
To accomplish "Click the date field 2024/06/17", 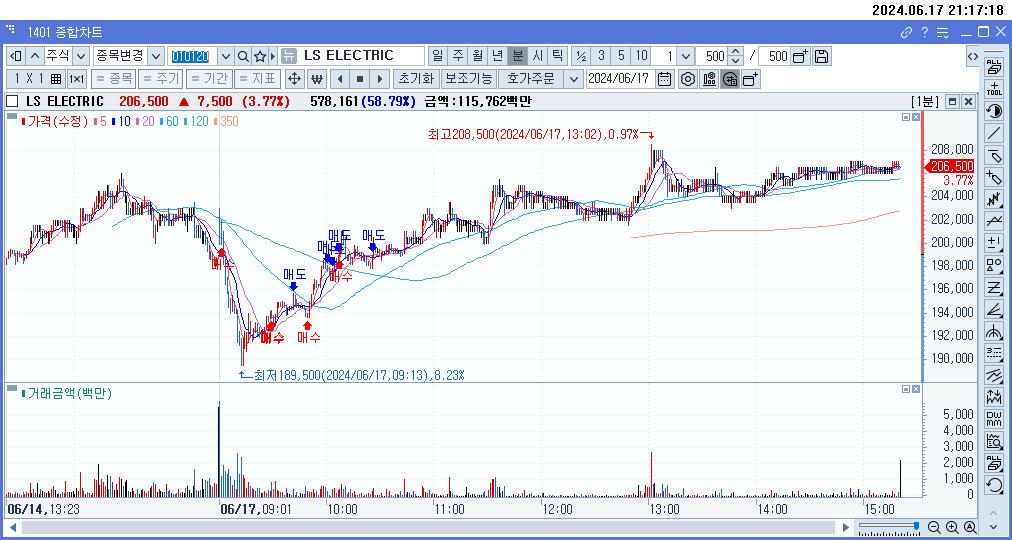I will coord(620,79).
